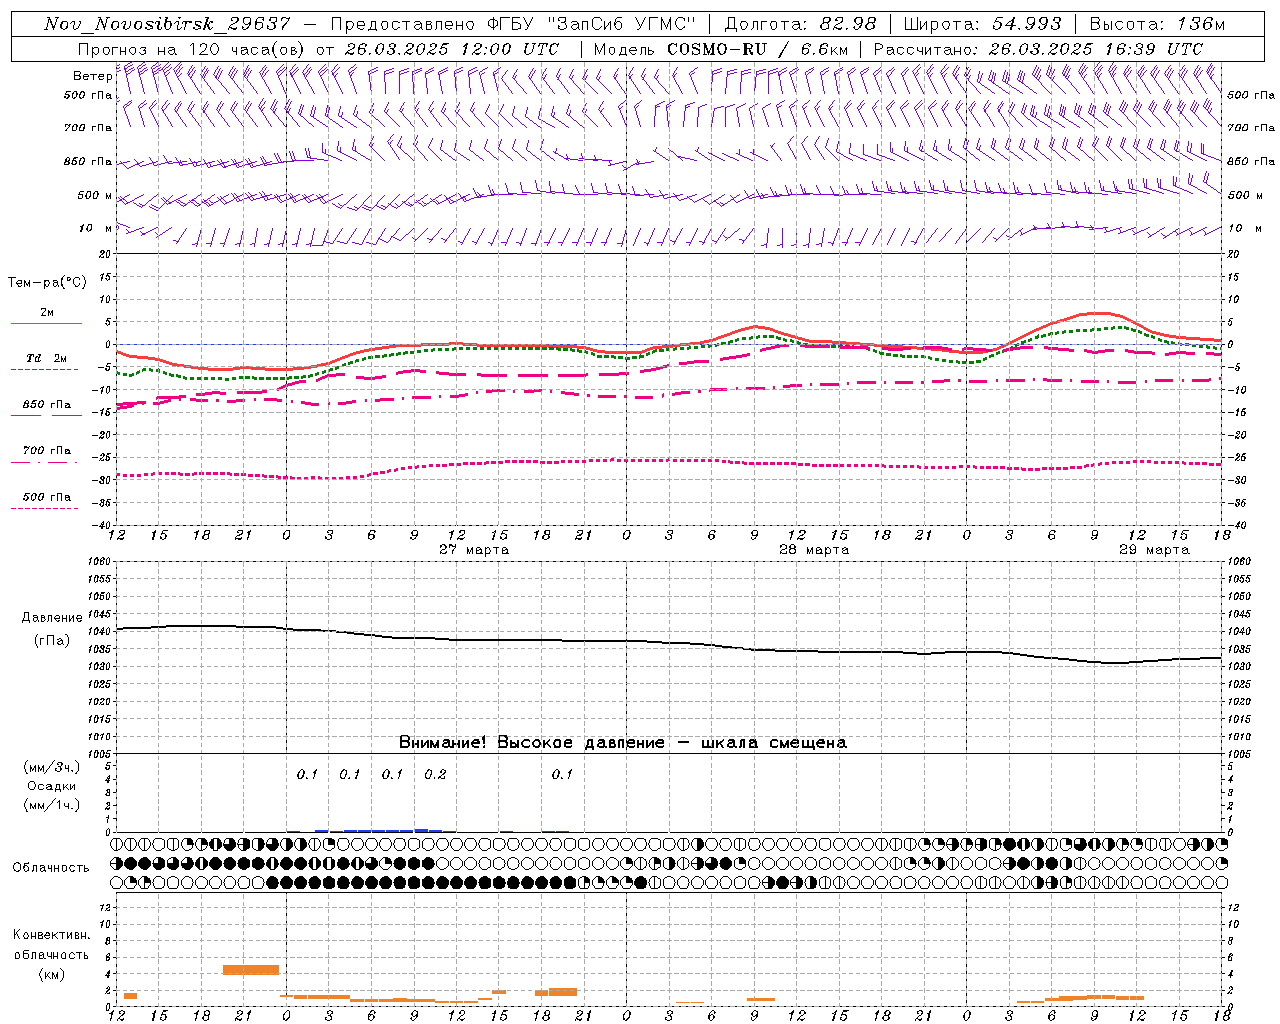Click the Td 2м dew point legend entry
This screenshot has height=1024, width=1280.
[46, 358]
